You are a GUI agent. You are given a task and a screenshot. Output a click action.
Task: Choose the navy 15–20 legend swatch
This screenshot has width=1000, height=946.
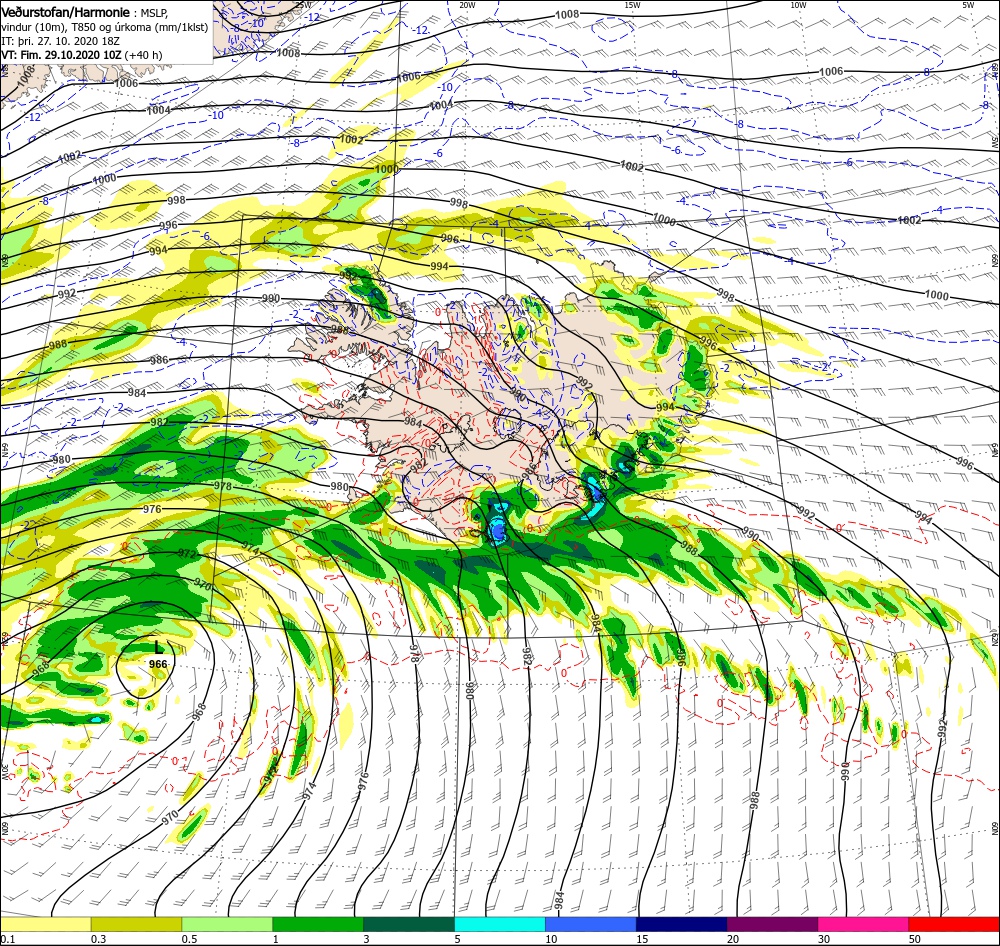[681, 924]
